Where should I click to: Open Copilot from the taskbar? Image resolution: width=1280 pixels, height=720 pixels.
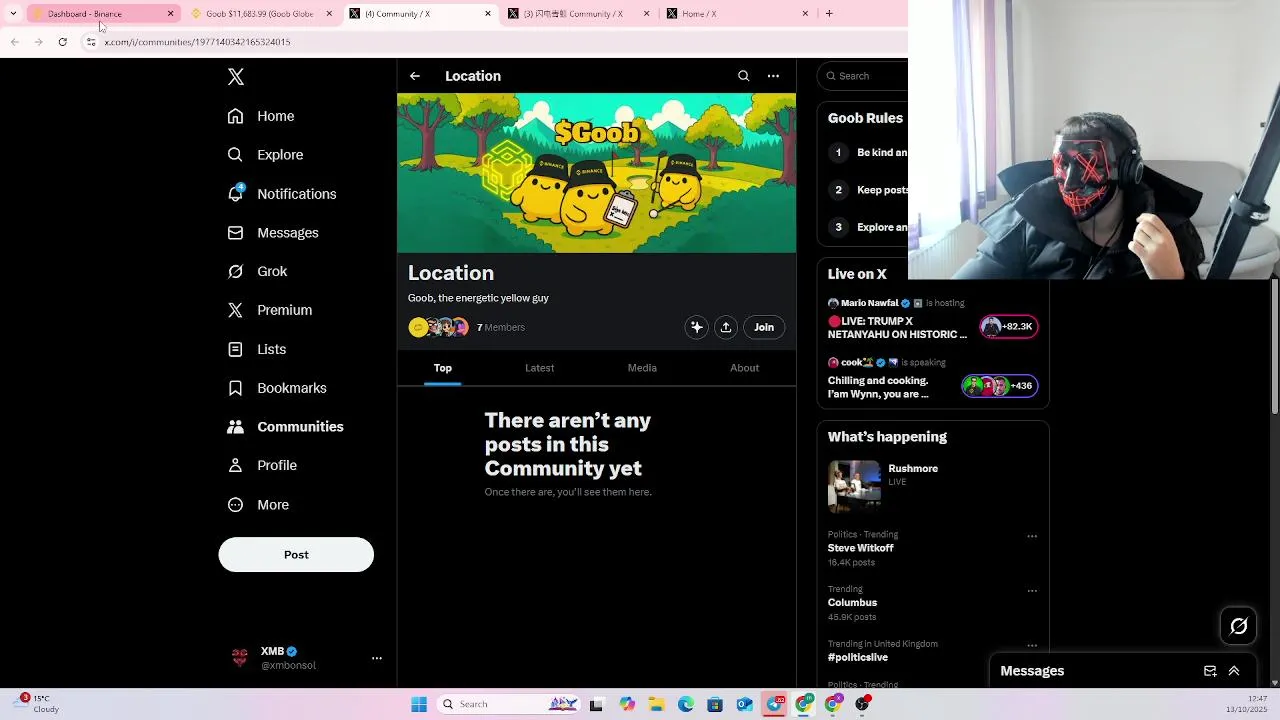627,704
